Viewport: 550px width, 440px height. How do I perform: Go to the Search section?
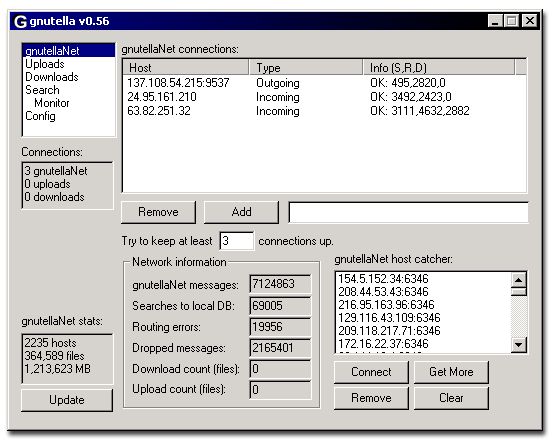(x=42, y=90)
